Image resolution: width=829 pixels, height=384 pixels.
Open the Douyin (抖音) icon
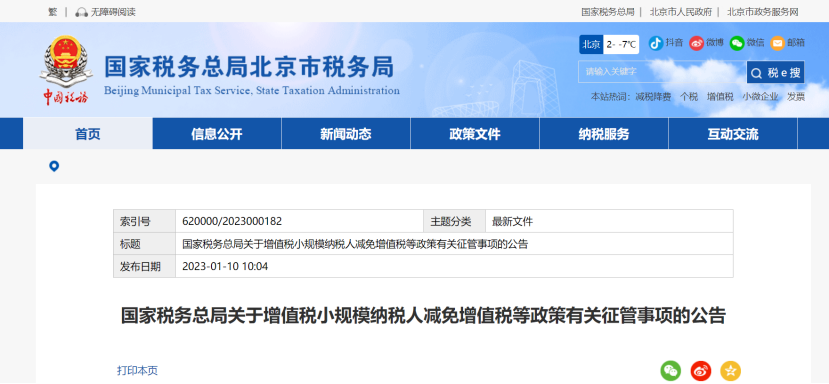(x=656, y=43)
